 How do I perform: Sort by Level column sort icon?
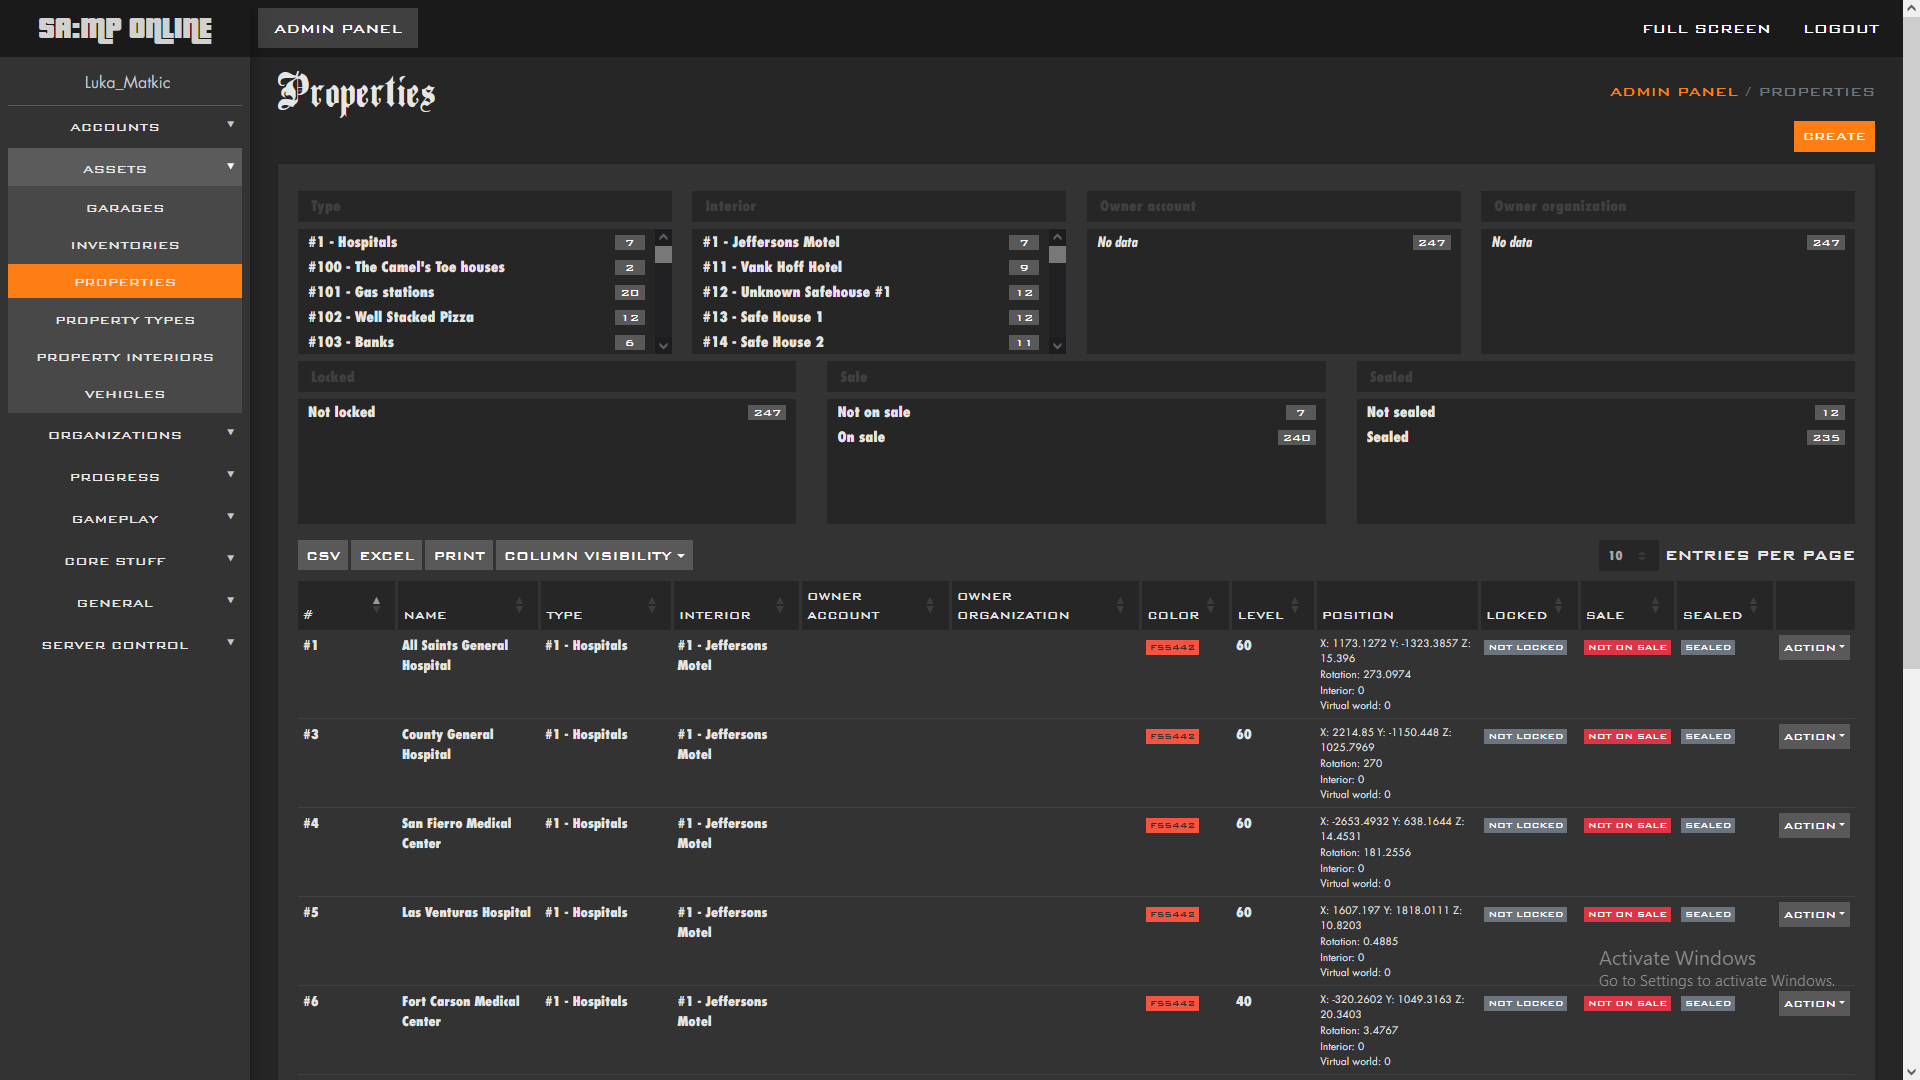coord(1295,606)
